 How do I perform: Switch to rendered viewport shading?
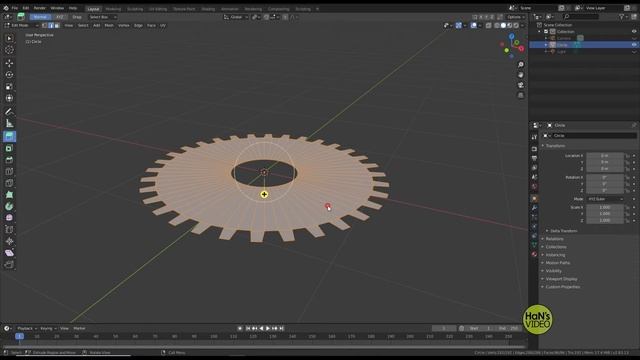point(516,25)
